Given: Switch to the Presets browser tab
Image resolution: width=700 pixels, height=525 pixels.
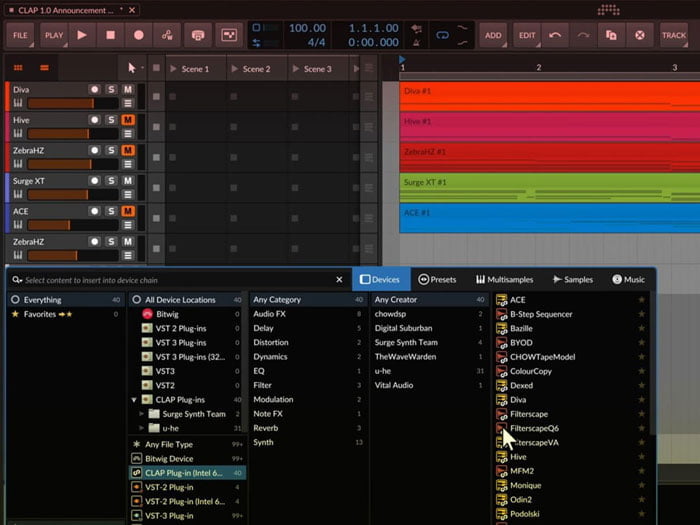Looking at the screenshot, I should pos(437,279).
